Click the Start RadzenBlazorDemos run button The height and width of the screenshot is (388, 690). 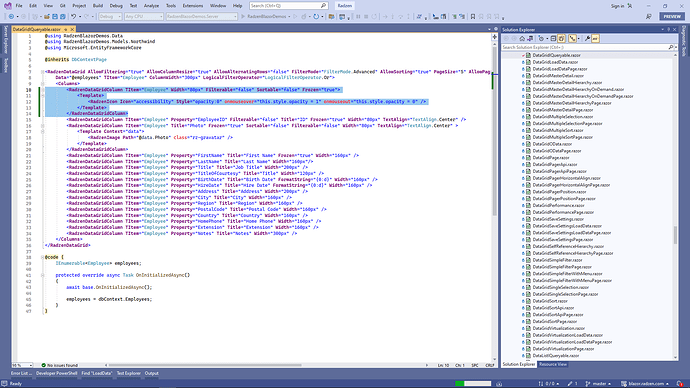[x=264, y=16]
